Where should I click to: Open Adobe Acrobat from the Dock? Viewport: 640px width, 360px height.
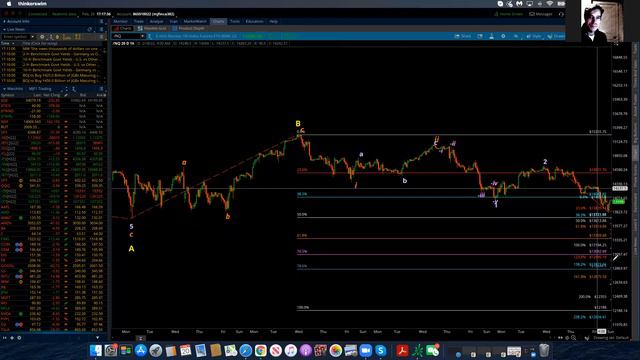(402, 350)
